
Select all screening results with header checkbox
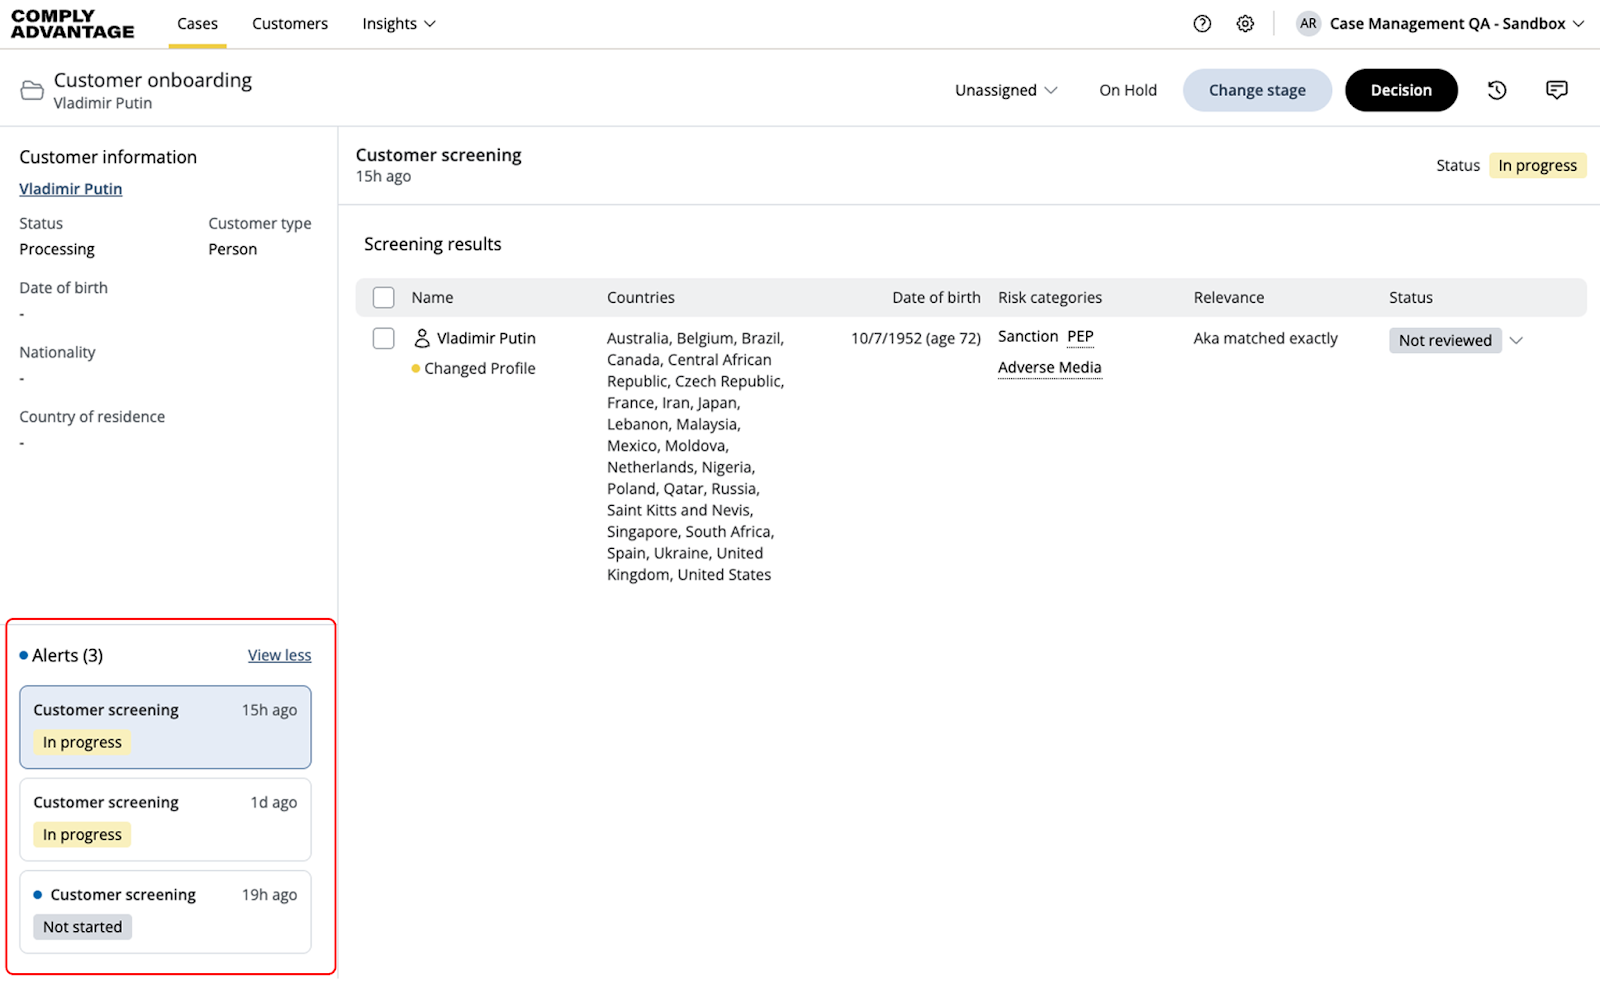point(383,297)
